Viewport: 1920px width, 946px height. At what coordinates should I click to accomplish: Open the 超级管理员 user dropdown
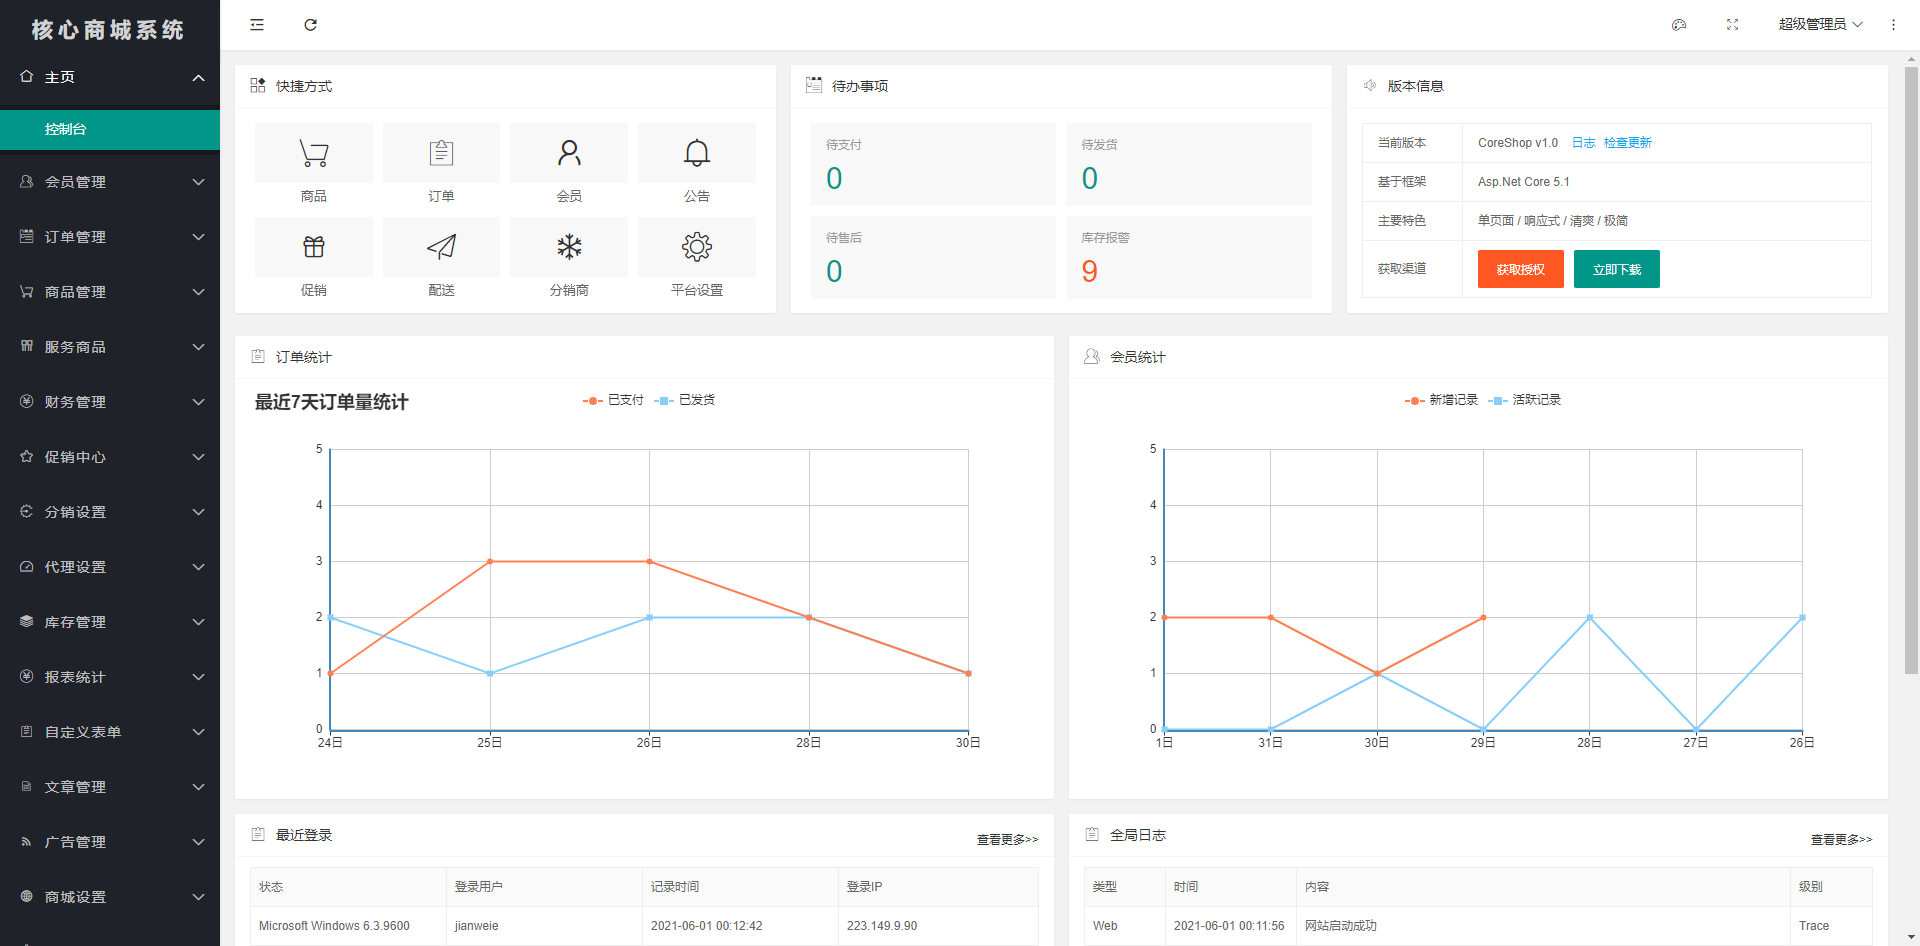point(1820,25)
